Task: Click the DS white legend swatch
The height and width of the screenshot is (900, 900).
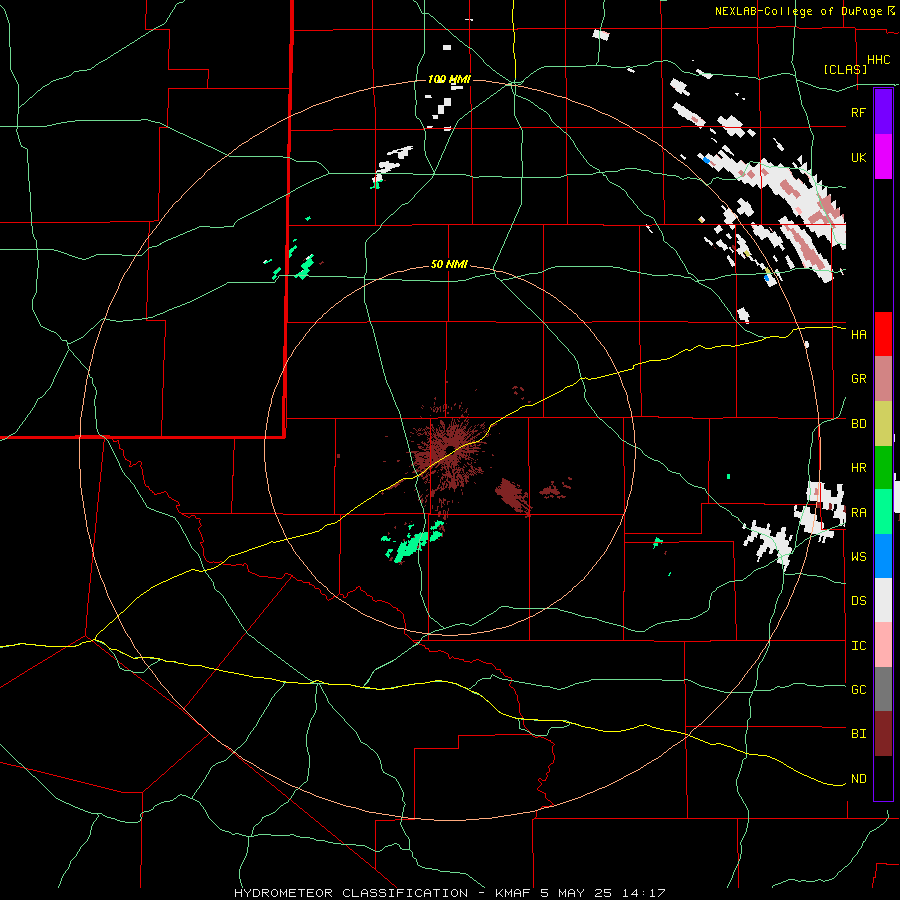Action: tap(883, 600)
